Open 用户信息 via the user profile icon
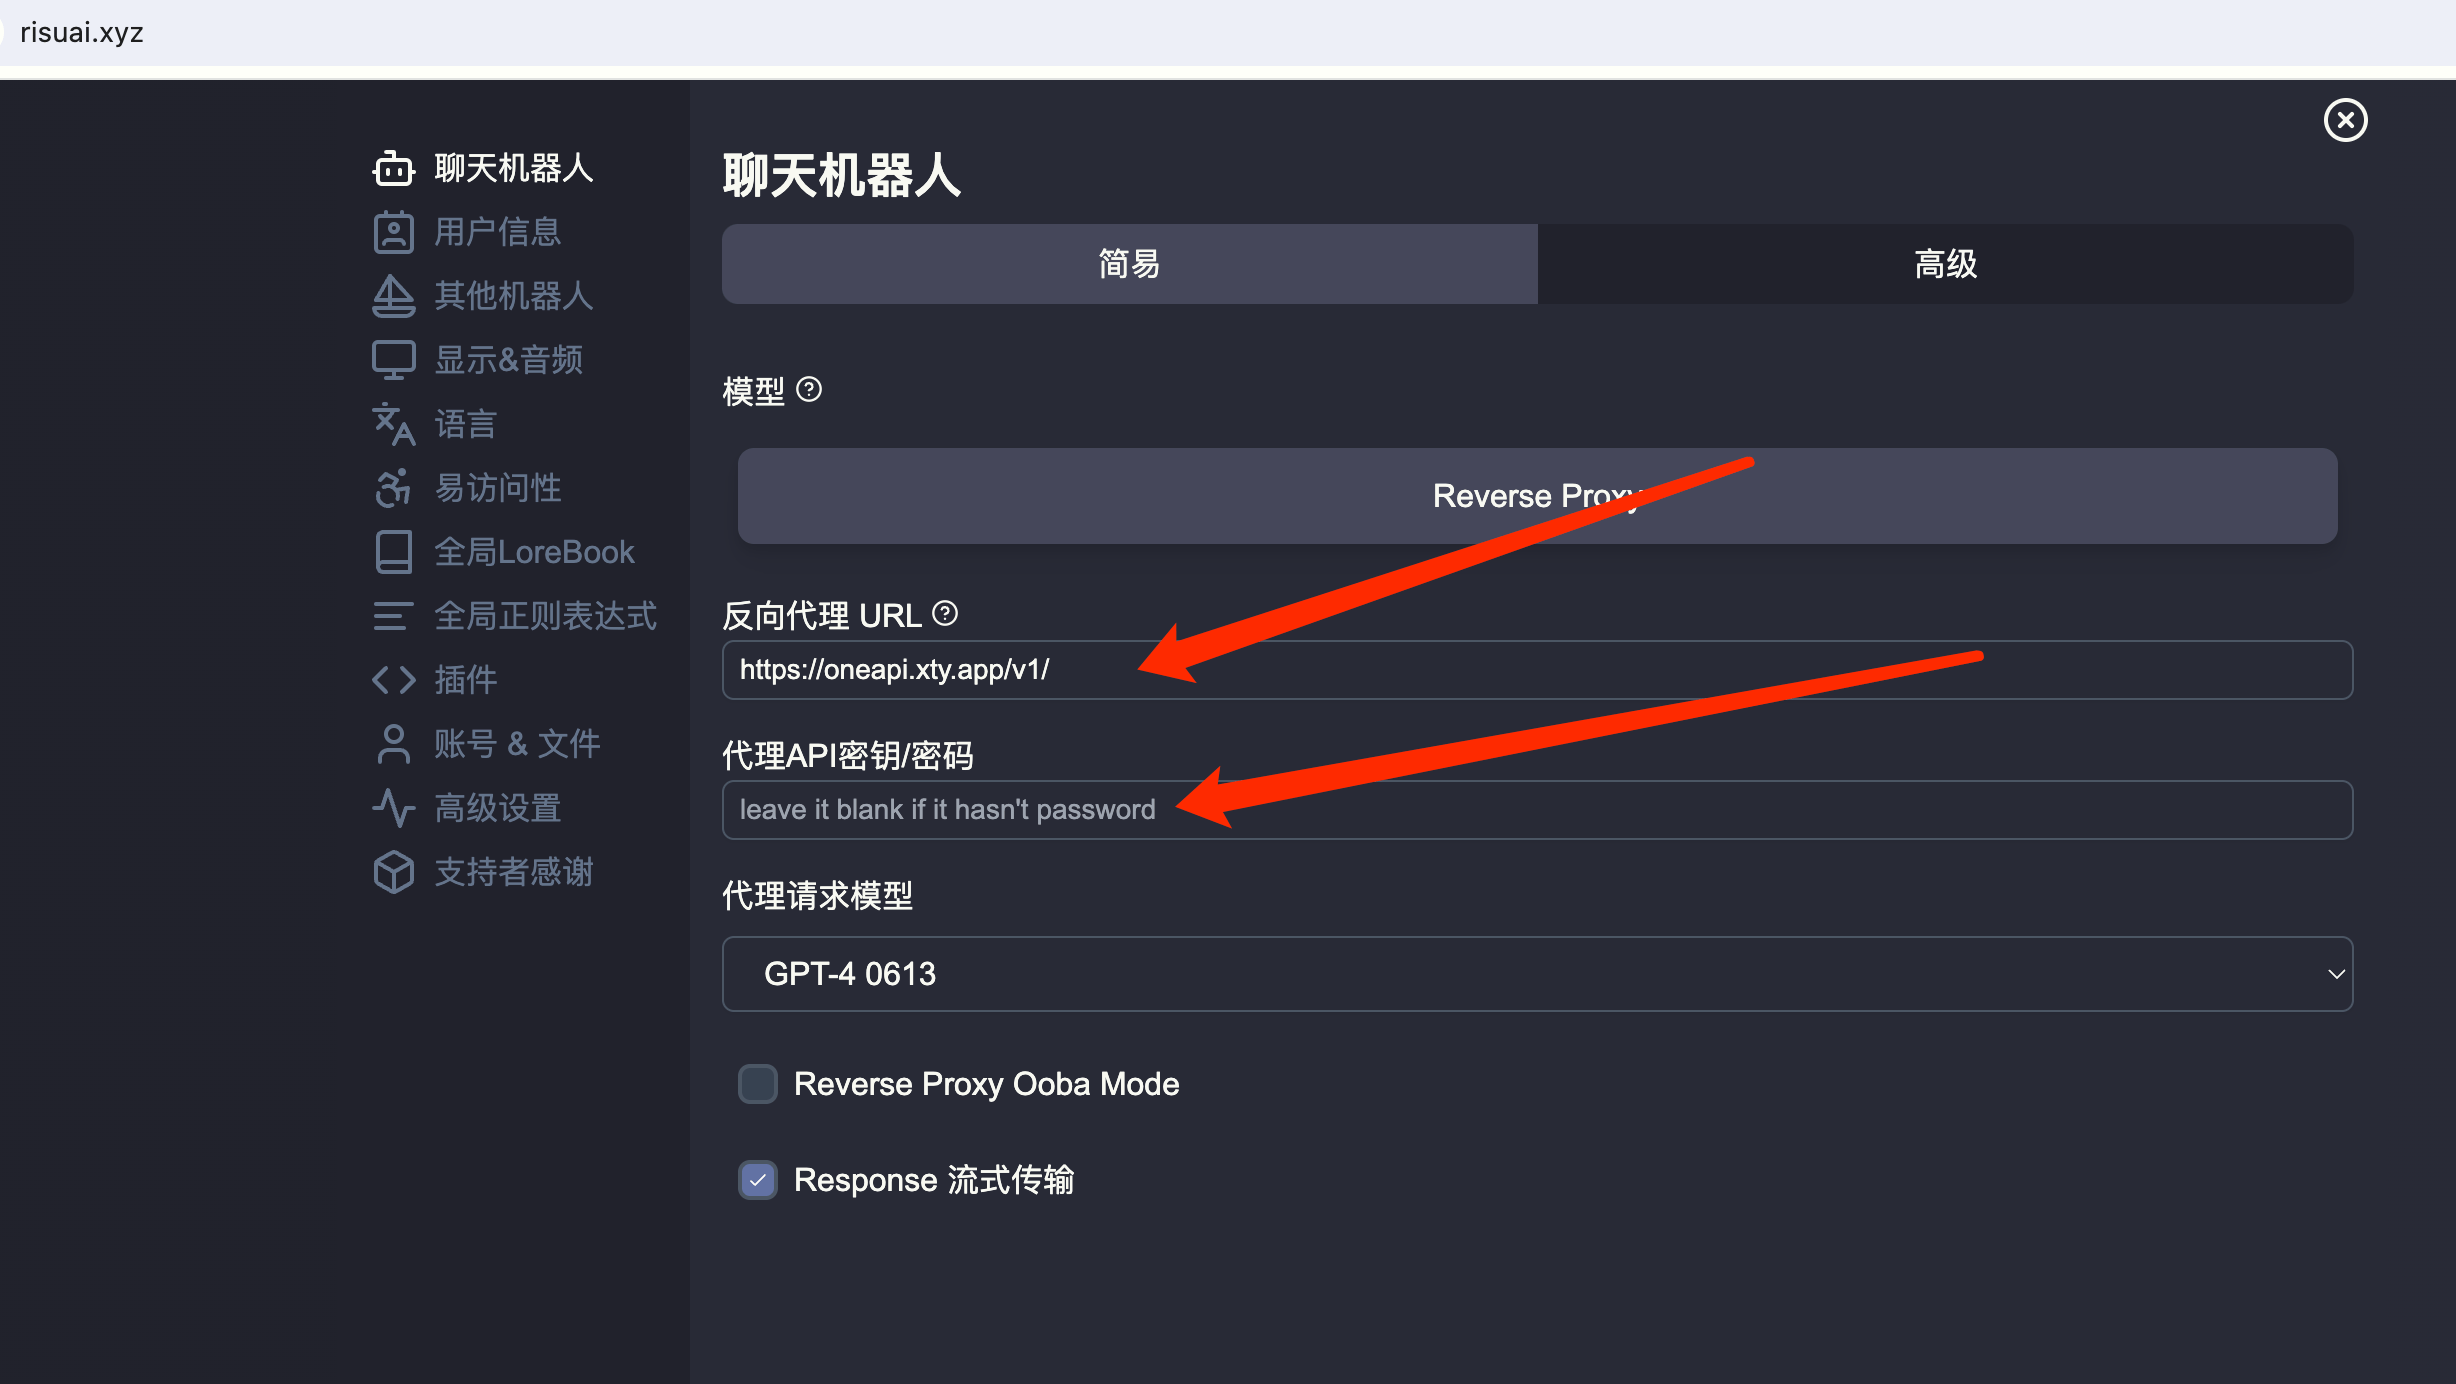2456x1384 pixels. [393, 232]
